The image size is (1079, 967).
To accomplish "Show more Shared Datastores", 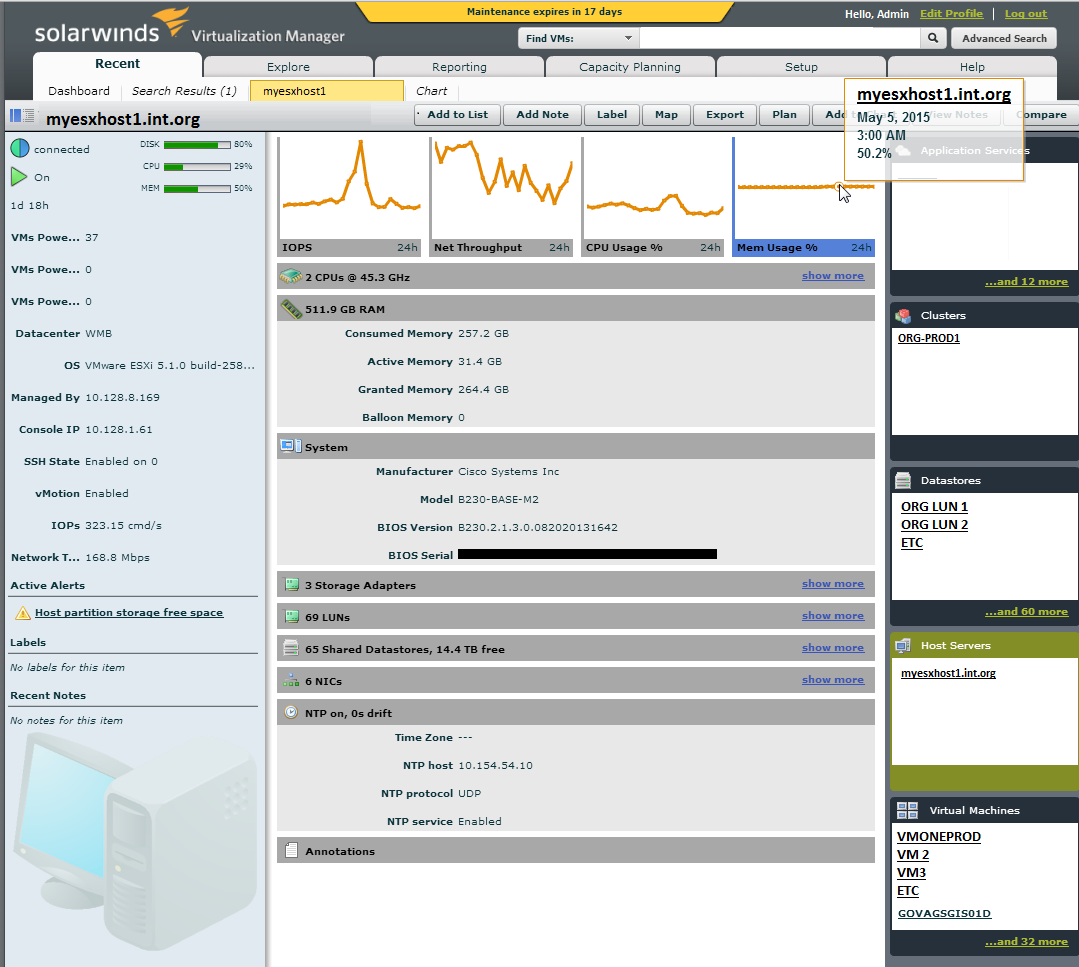I will coord(833,648).
